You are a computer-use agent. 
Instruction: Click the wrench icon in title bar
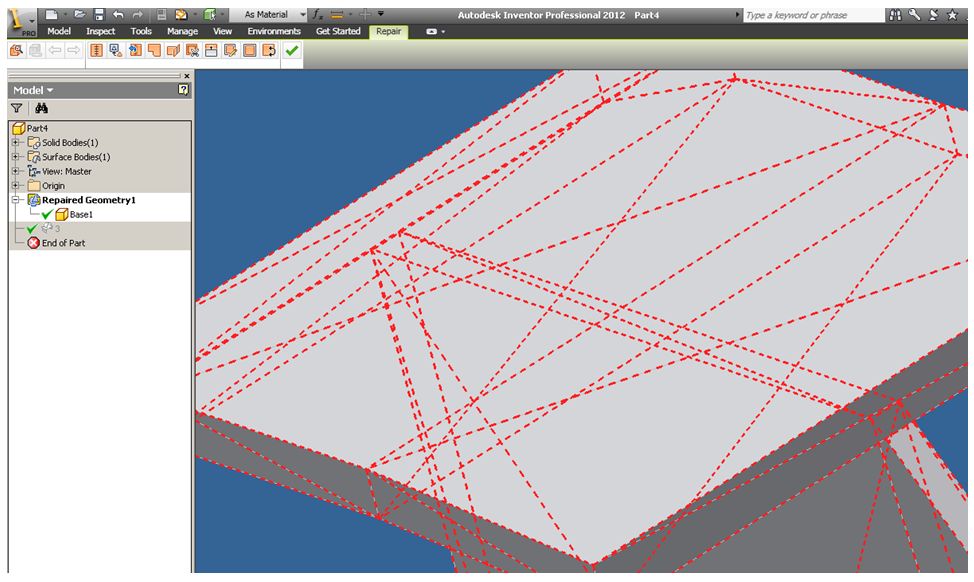tap(914, 15)
